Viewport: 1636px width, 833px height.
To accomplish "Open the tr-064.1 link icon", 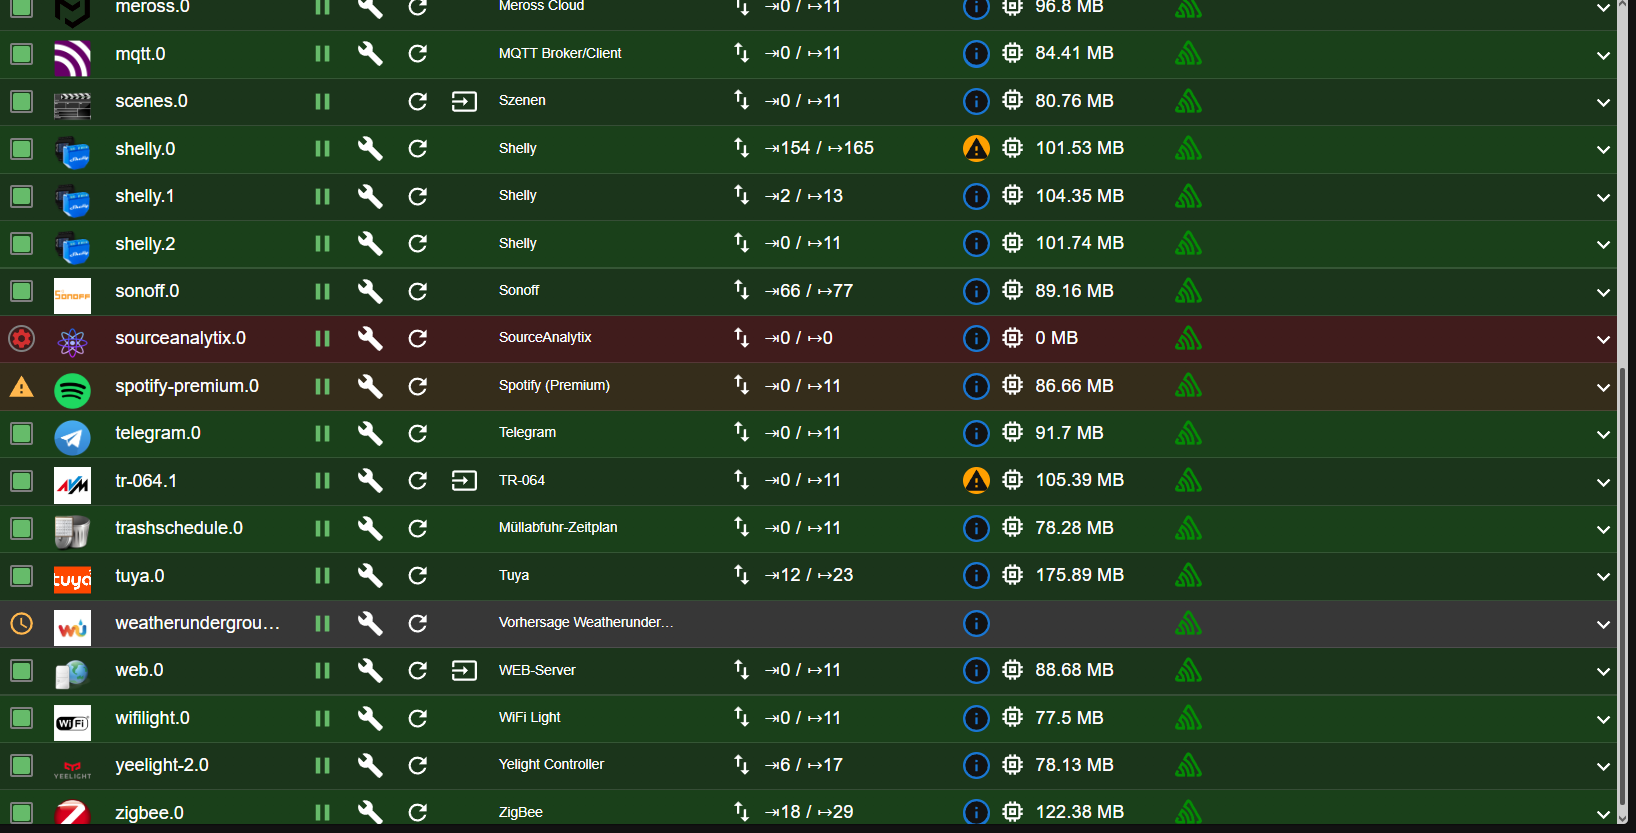I will pyautogui.click(x=464, y=481).
